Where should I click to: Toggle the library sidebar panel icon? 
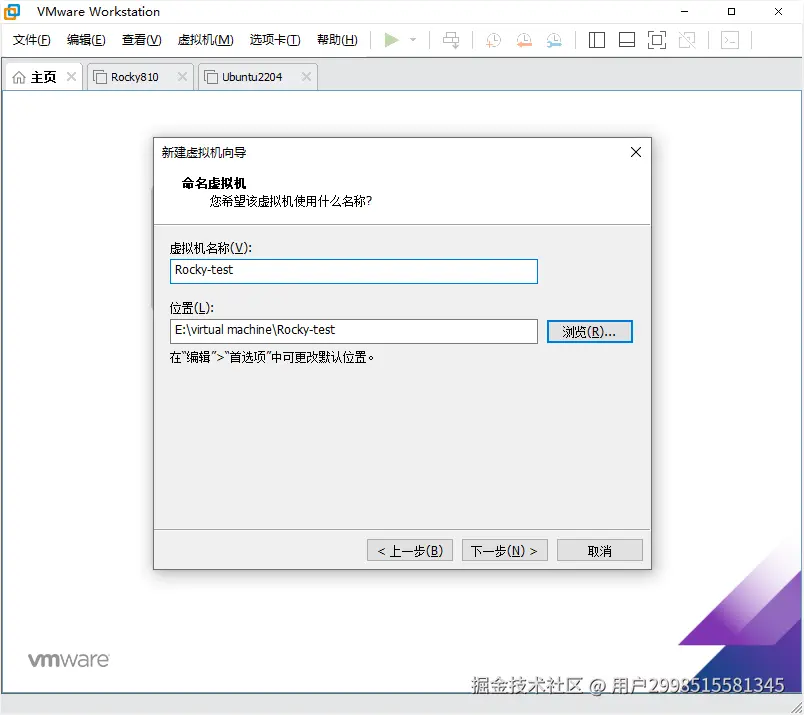pos(596,39)
